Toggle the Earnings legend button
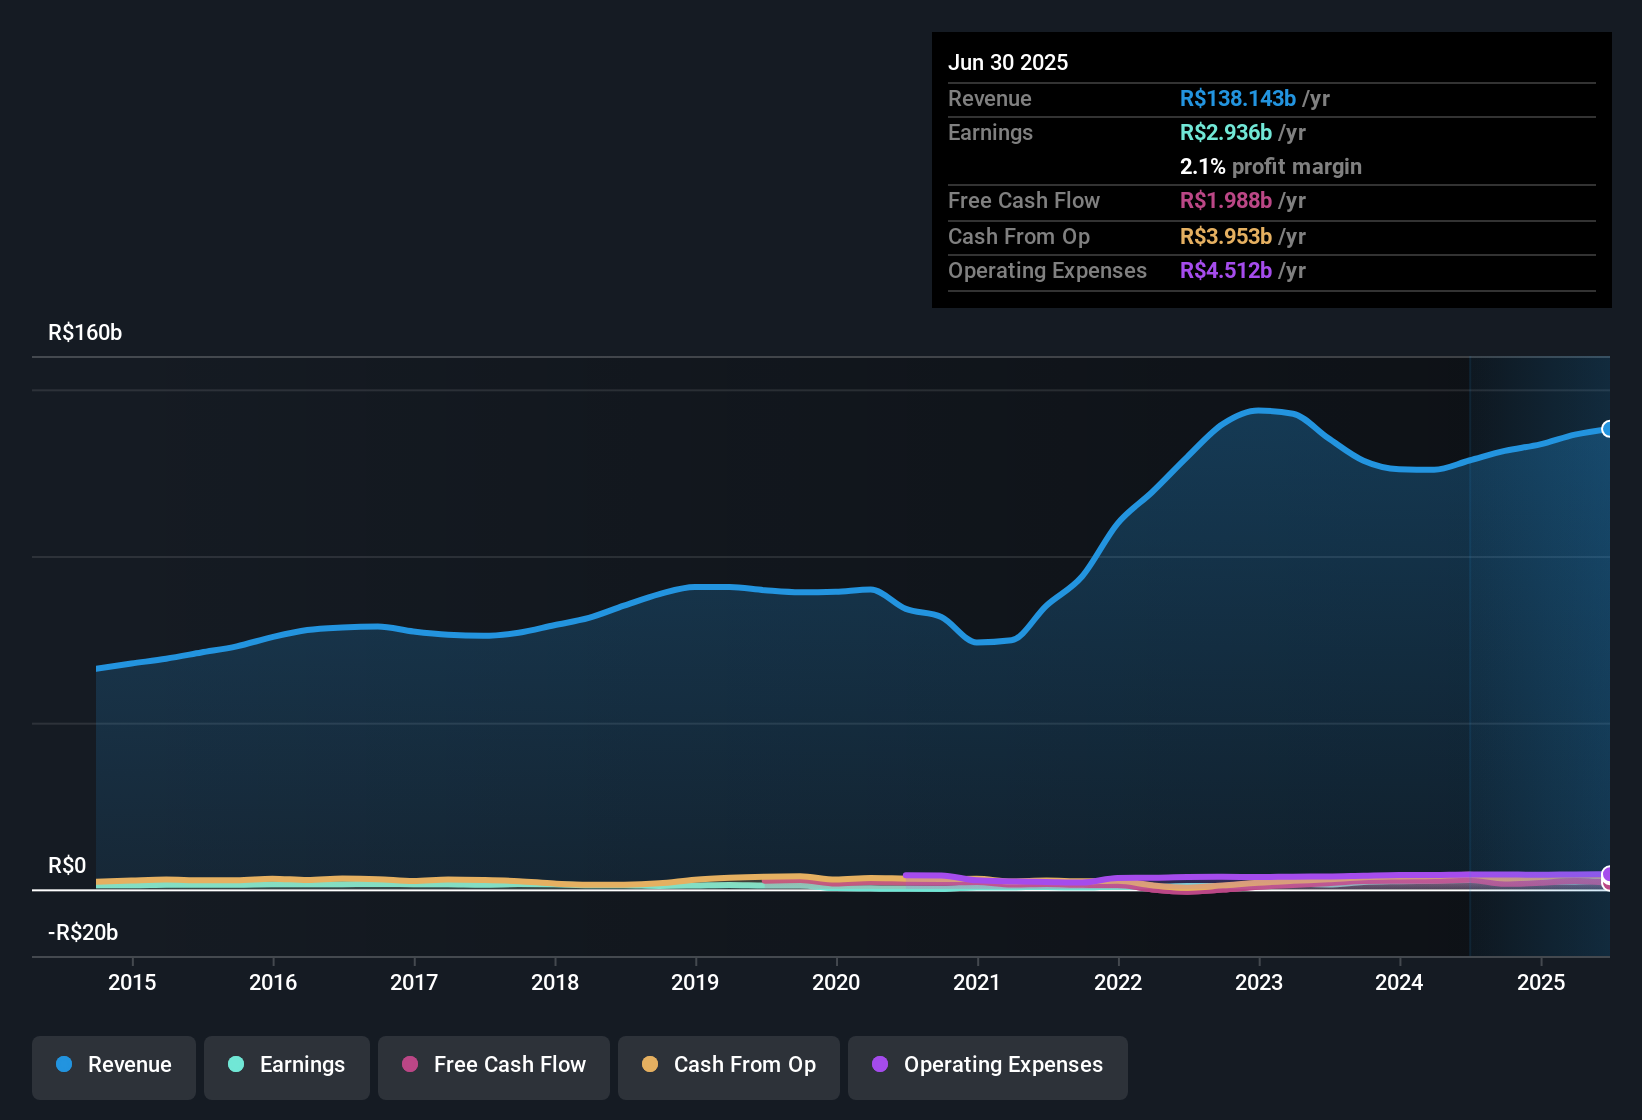The image size is (1642, 1120). (x=287, y=1067)
